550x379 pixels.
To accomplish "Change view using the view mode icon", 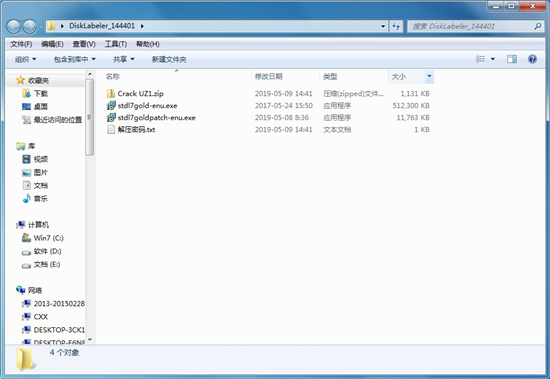I will point(480,59).
